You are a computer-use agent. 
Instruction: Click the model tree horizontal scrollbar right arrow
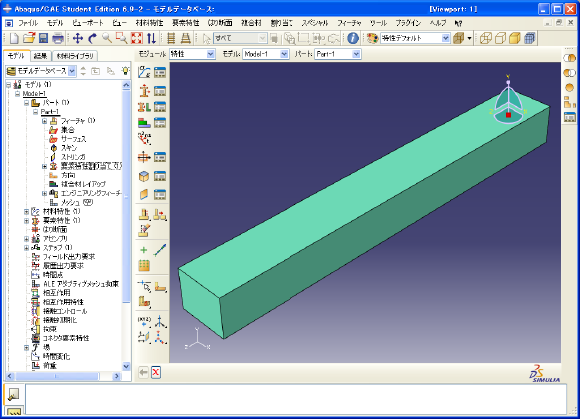[117, 376]
